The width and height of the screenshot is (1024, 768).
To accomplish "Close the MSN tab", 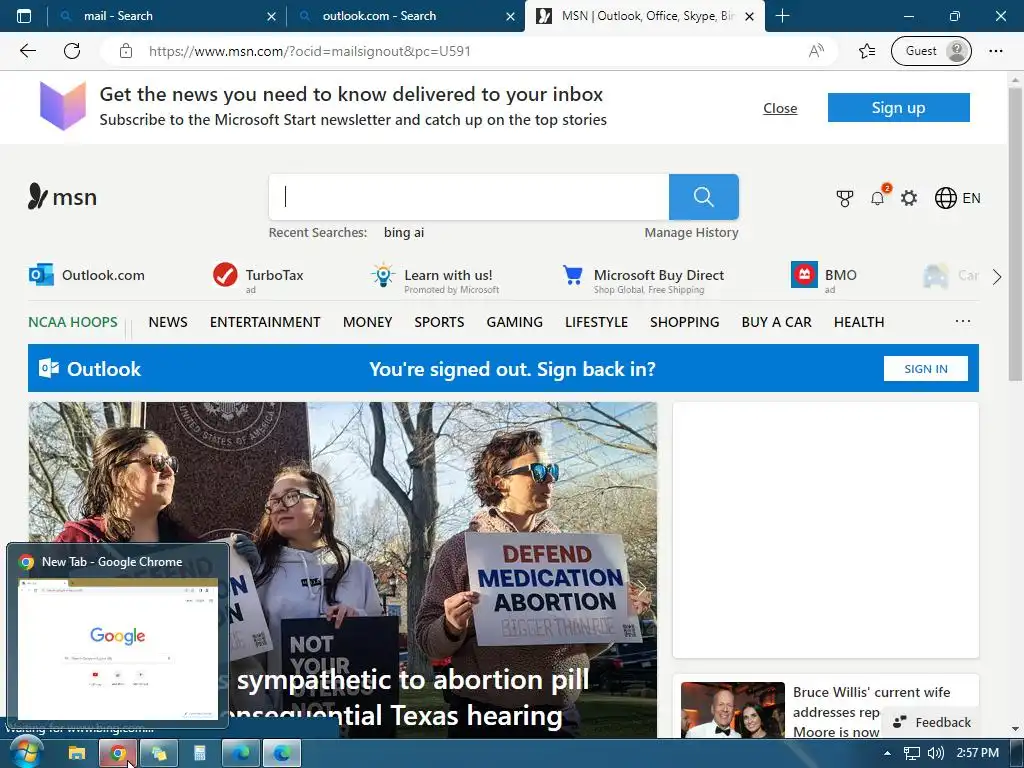I will click(750, 16).
